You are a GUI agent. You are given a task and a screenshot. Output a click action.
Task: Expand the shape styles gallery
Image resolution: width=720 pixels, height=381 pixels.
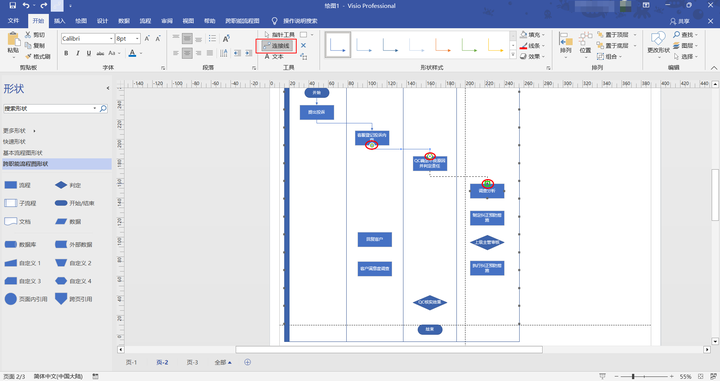[513, 55]
